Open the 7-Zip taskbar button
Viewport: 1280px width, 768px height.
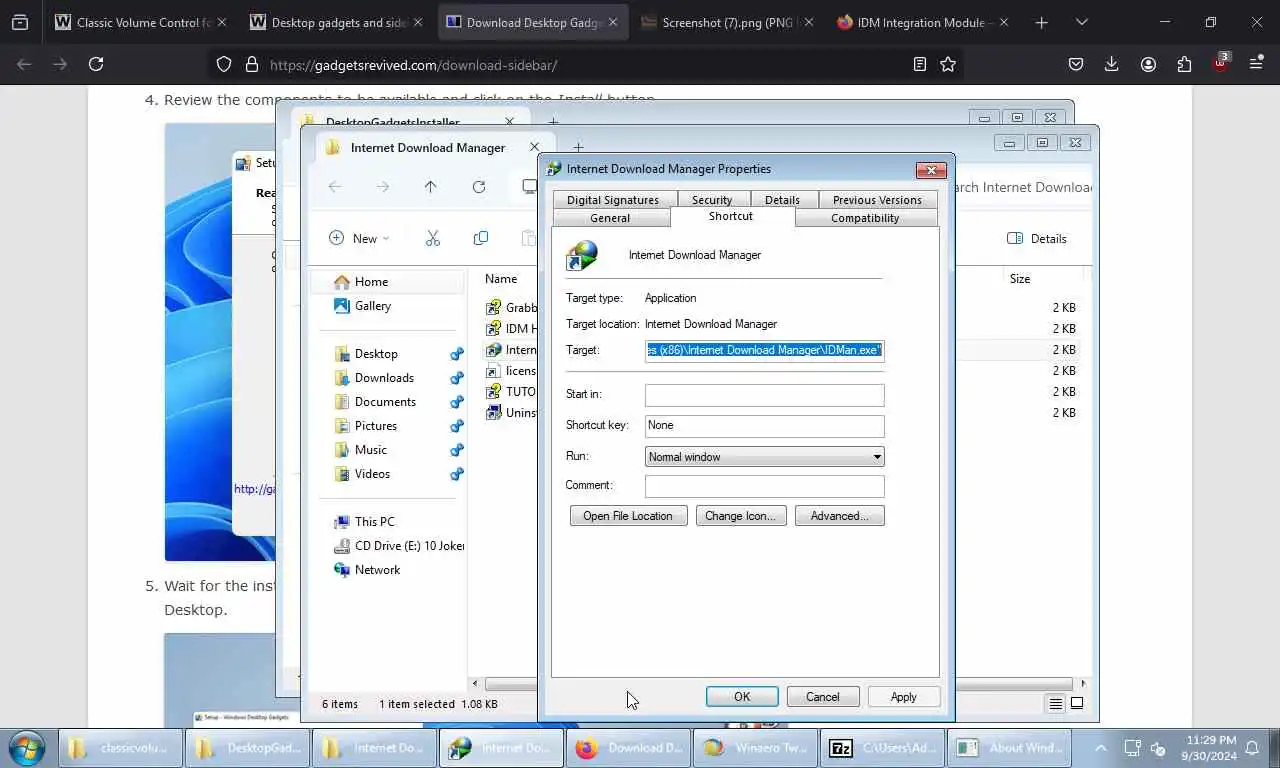(880, 747)
